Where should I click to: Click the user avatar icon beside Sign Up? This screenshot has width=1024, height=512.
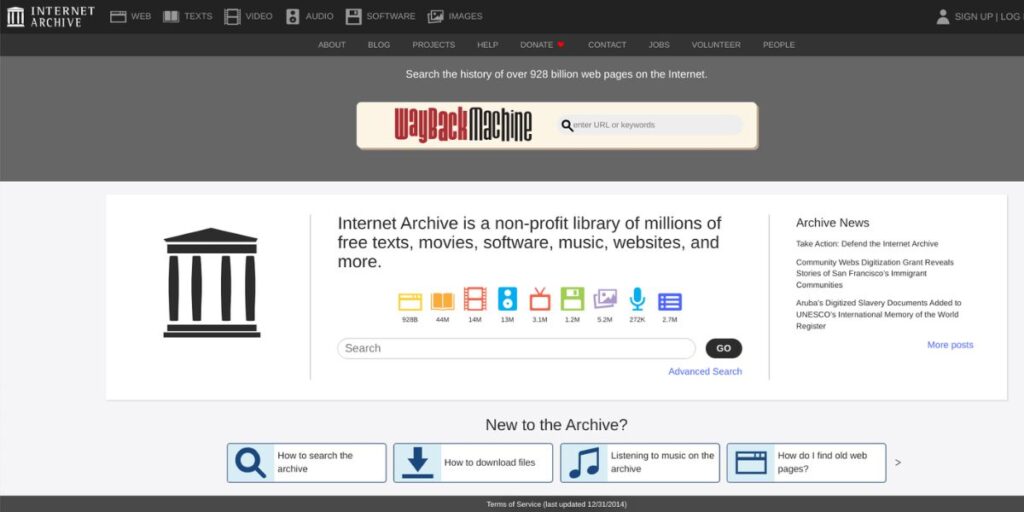pos(942,16)
